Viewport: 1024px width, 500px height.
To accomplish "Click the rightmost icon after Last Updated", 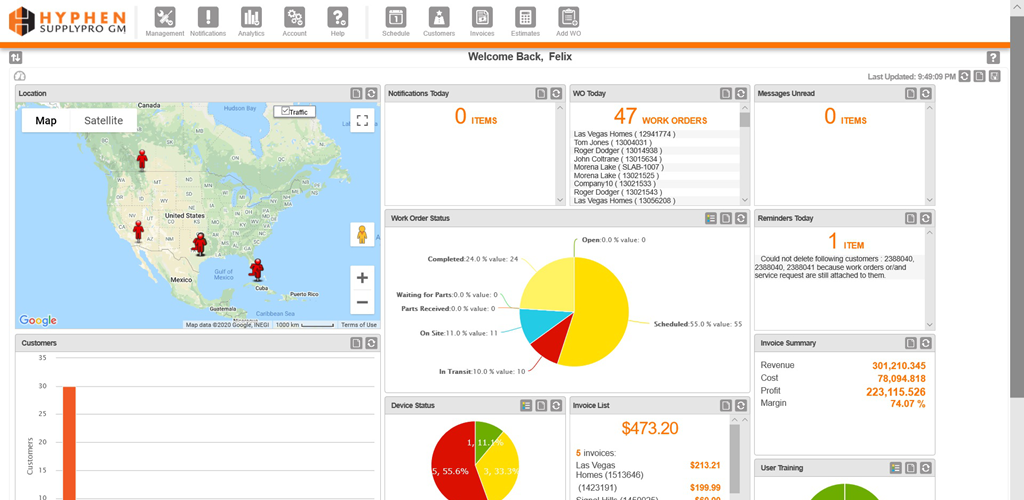I will point(994,76).
